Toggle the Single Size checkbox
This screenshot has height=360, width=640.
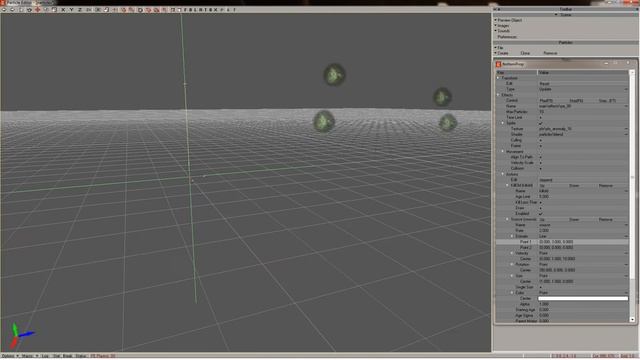click(540, 287)
